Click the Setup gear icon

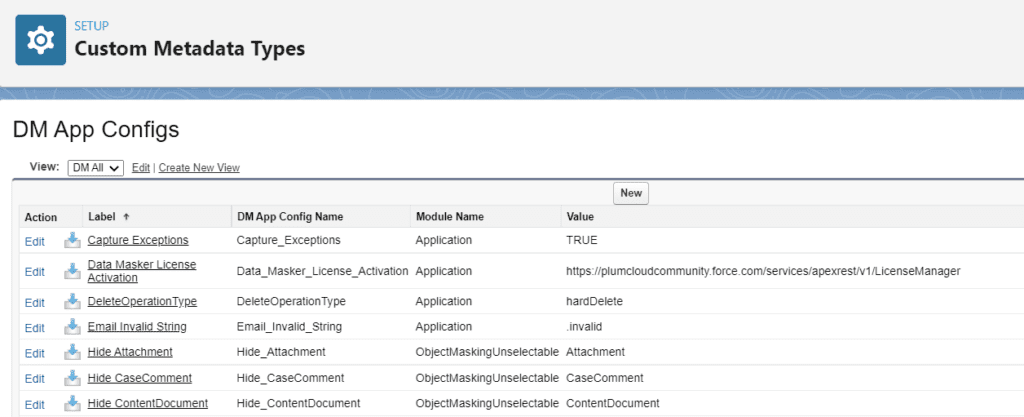pos(40,39)
